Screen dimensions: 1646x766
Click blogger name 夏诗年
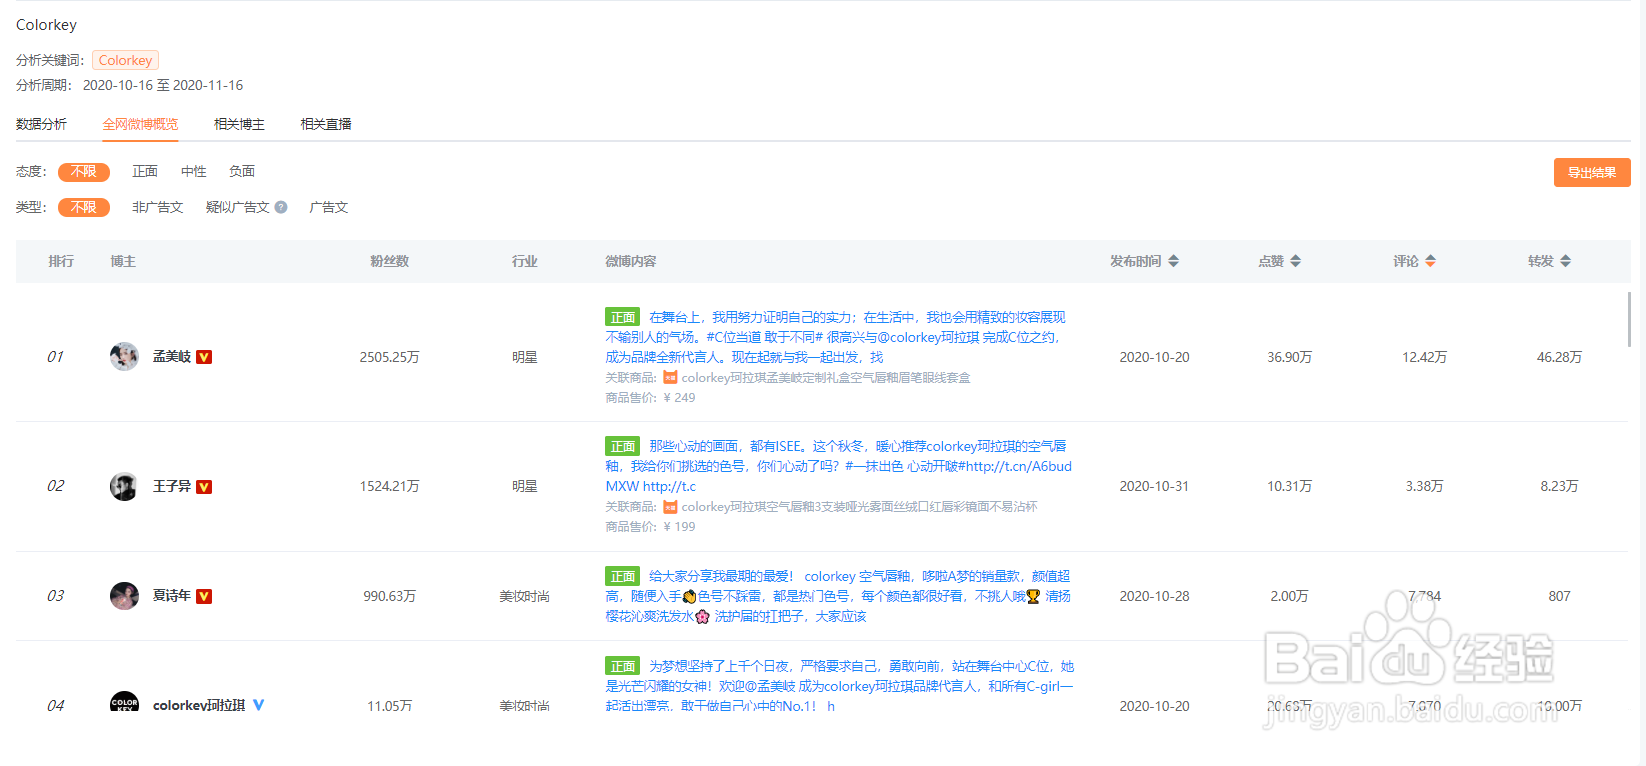point(172,596)
